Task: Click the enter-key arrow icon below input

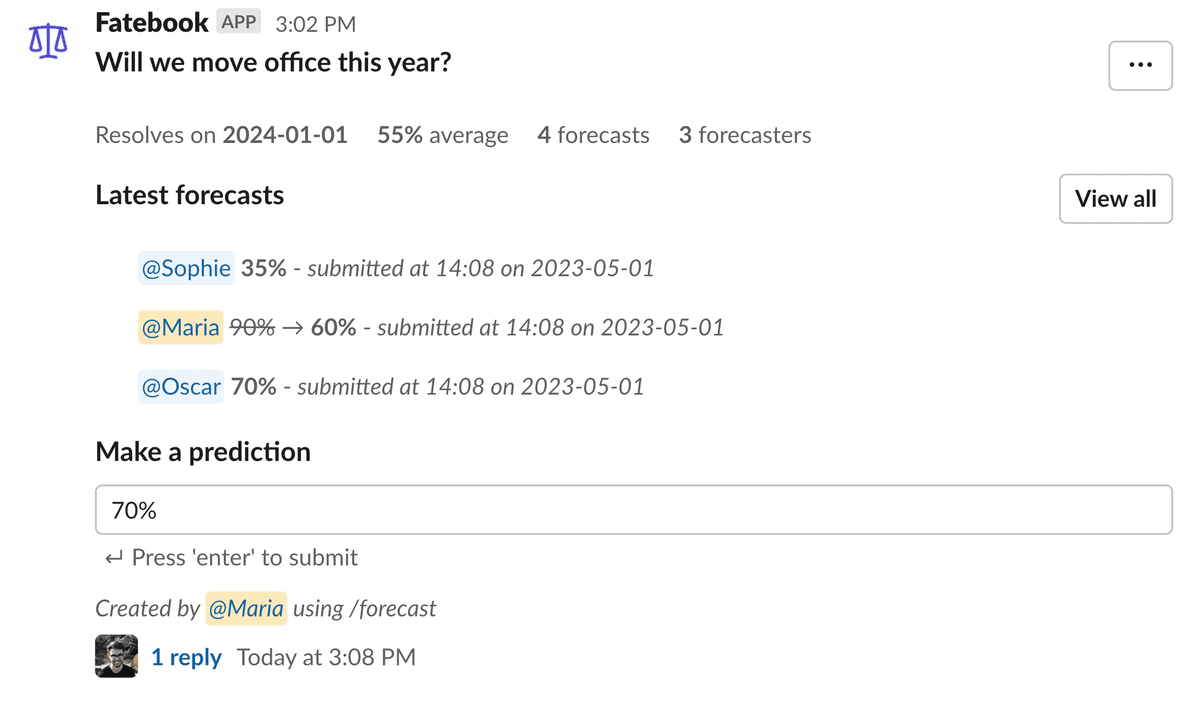Action: pyautogui.click(x=114, y=558)
